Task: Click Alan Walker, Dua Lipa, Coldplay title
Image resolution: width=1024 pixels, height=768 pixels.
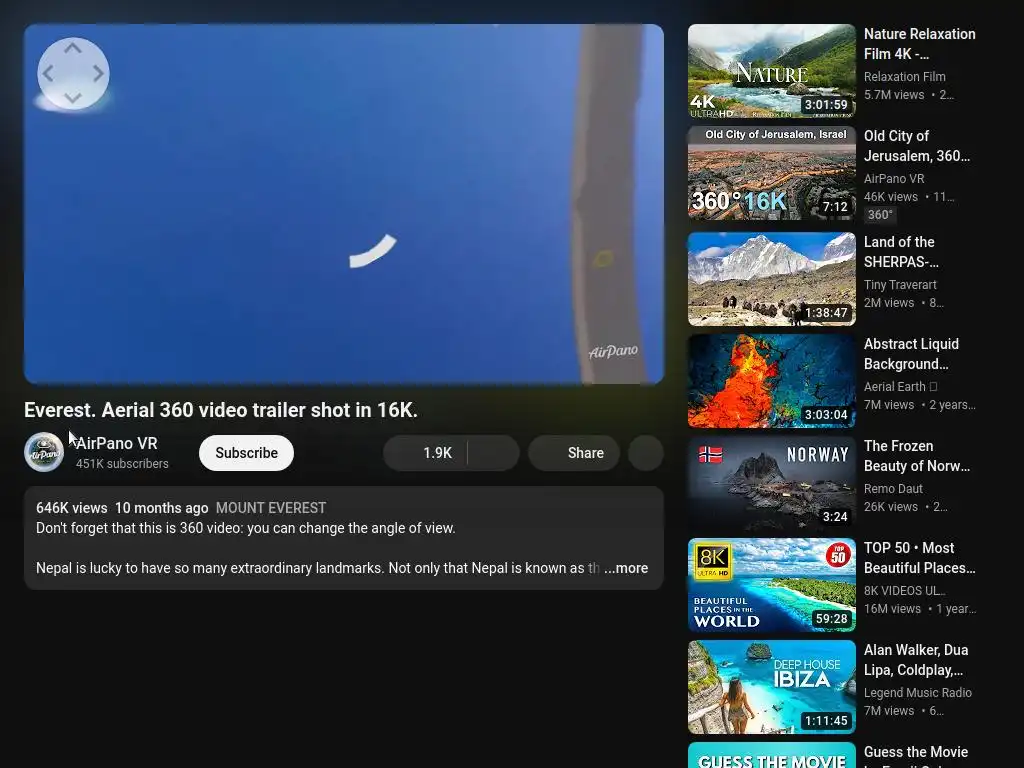Action: coord(916,659)
